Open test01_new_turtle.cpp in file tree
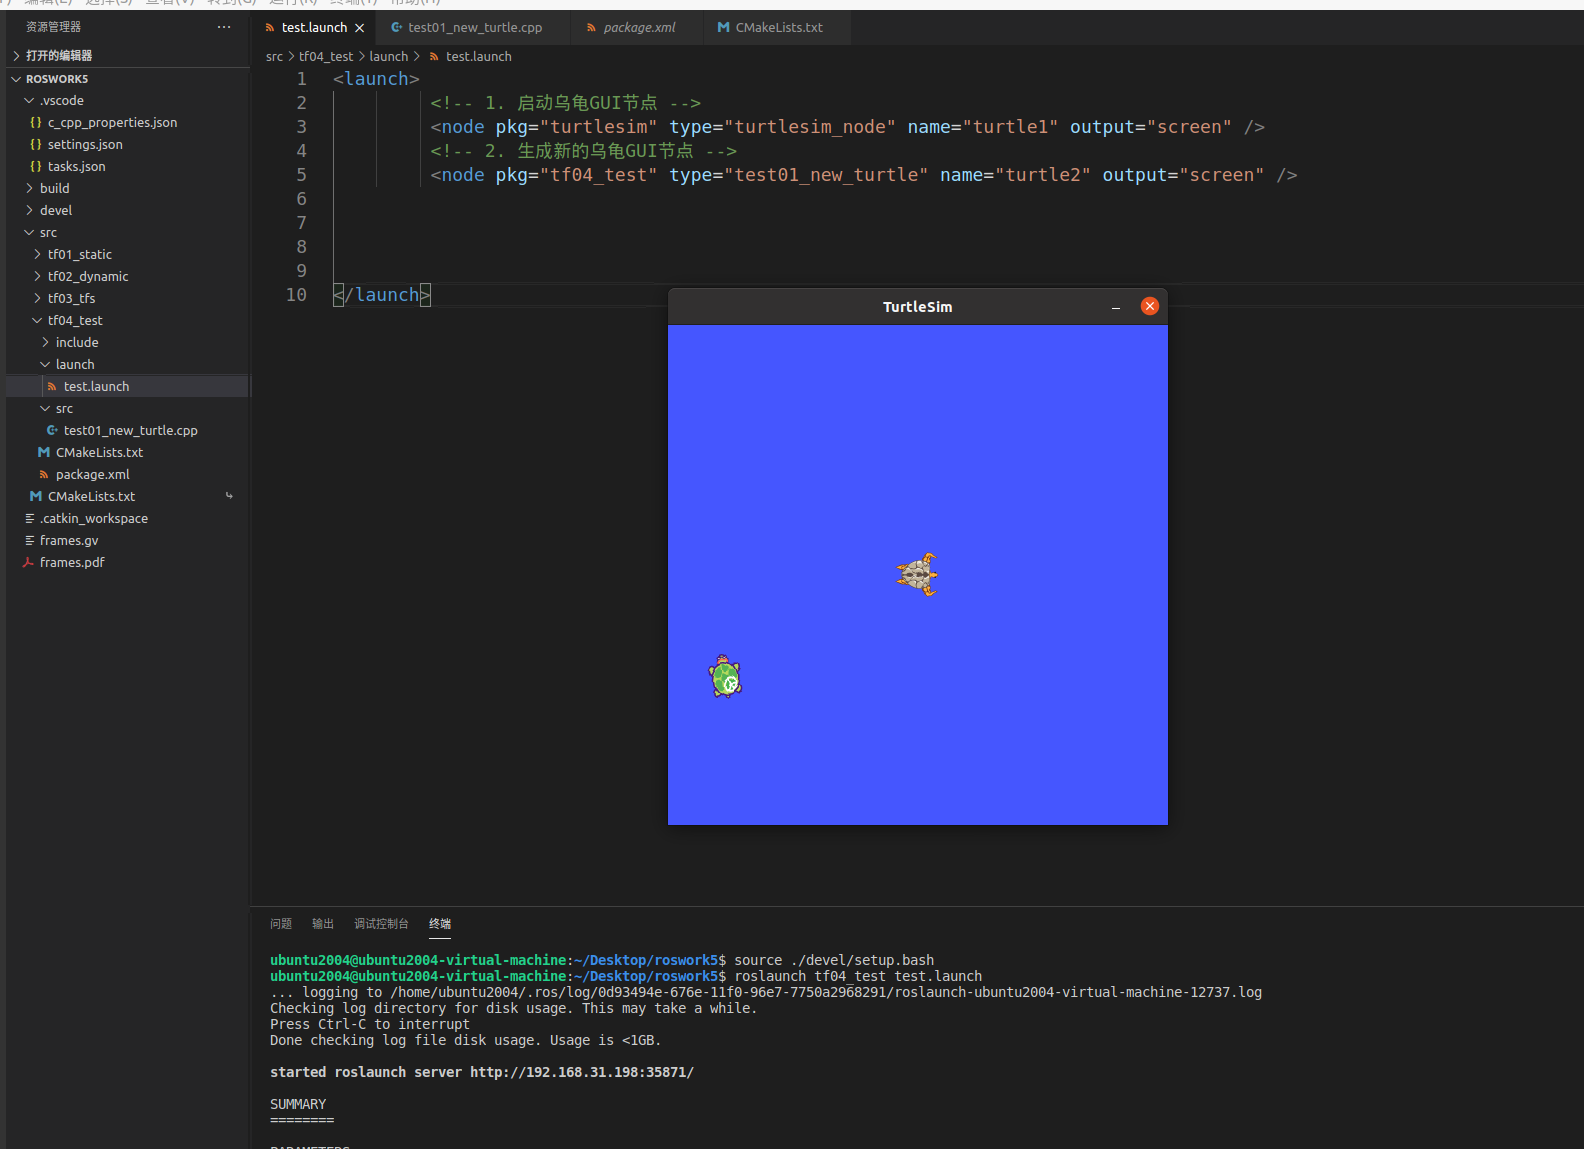Viewport: 1584px width, 1149px height. [131, 430]
